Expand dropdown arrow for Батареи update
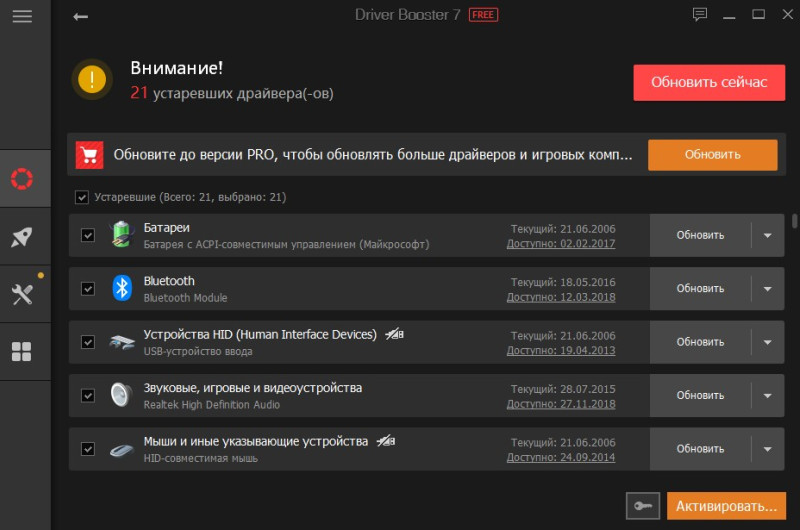This screenshot has height=530, width=800. pos(767,235)
